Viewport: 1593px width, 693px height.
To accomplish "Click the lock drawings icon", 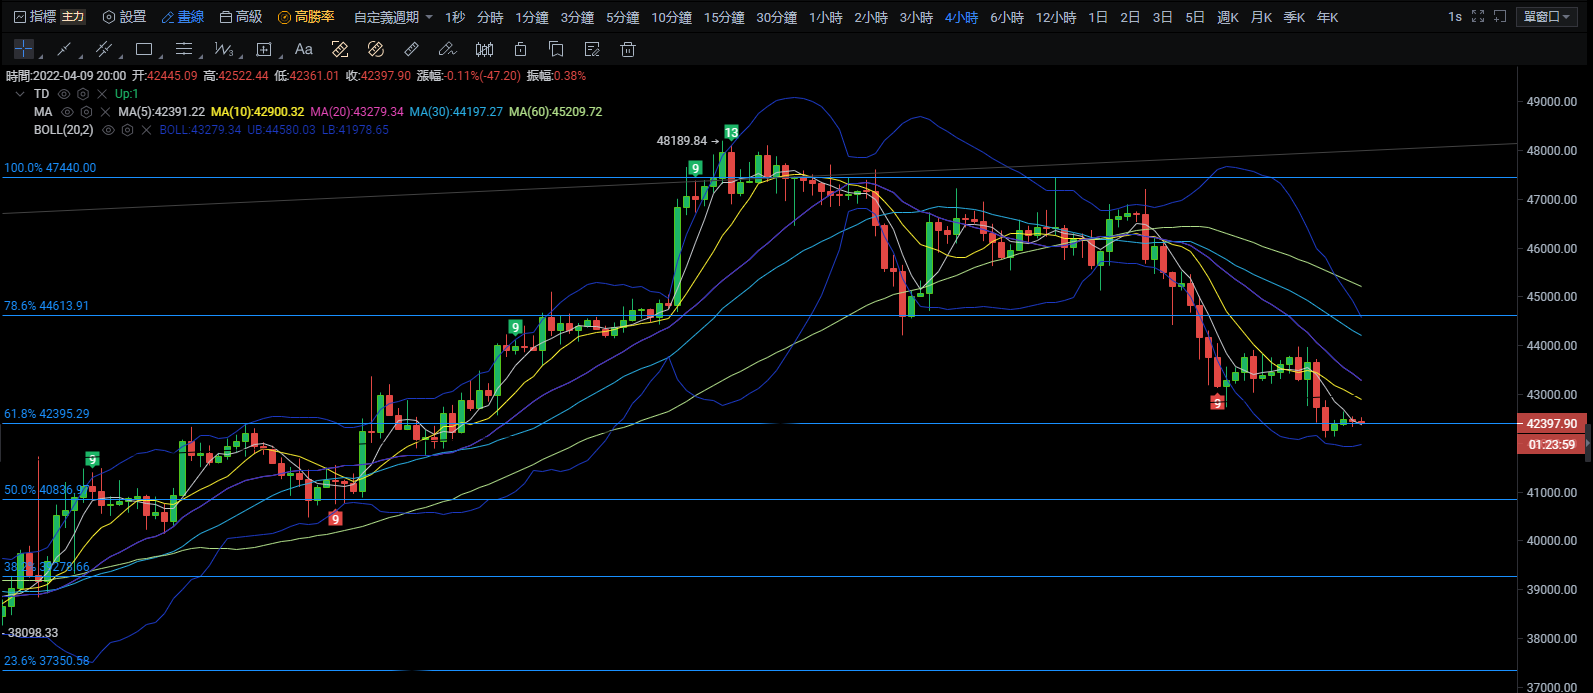I will click(520, 49).
